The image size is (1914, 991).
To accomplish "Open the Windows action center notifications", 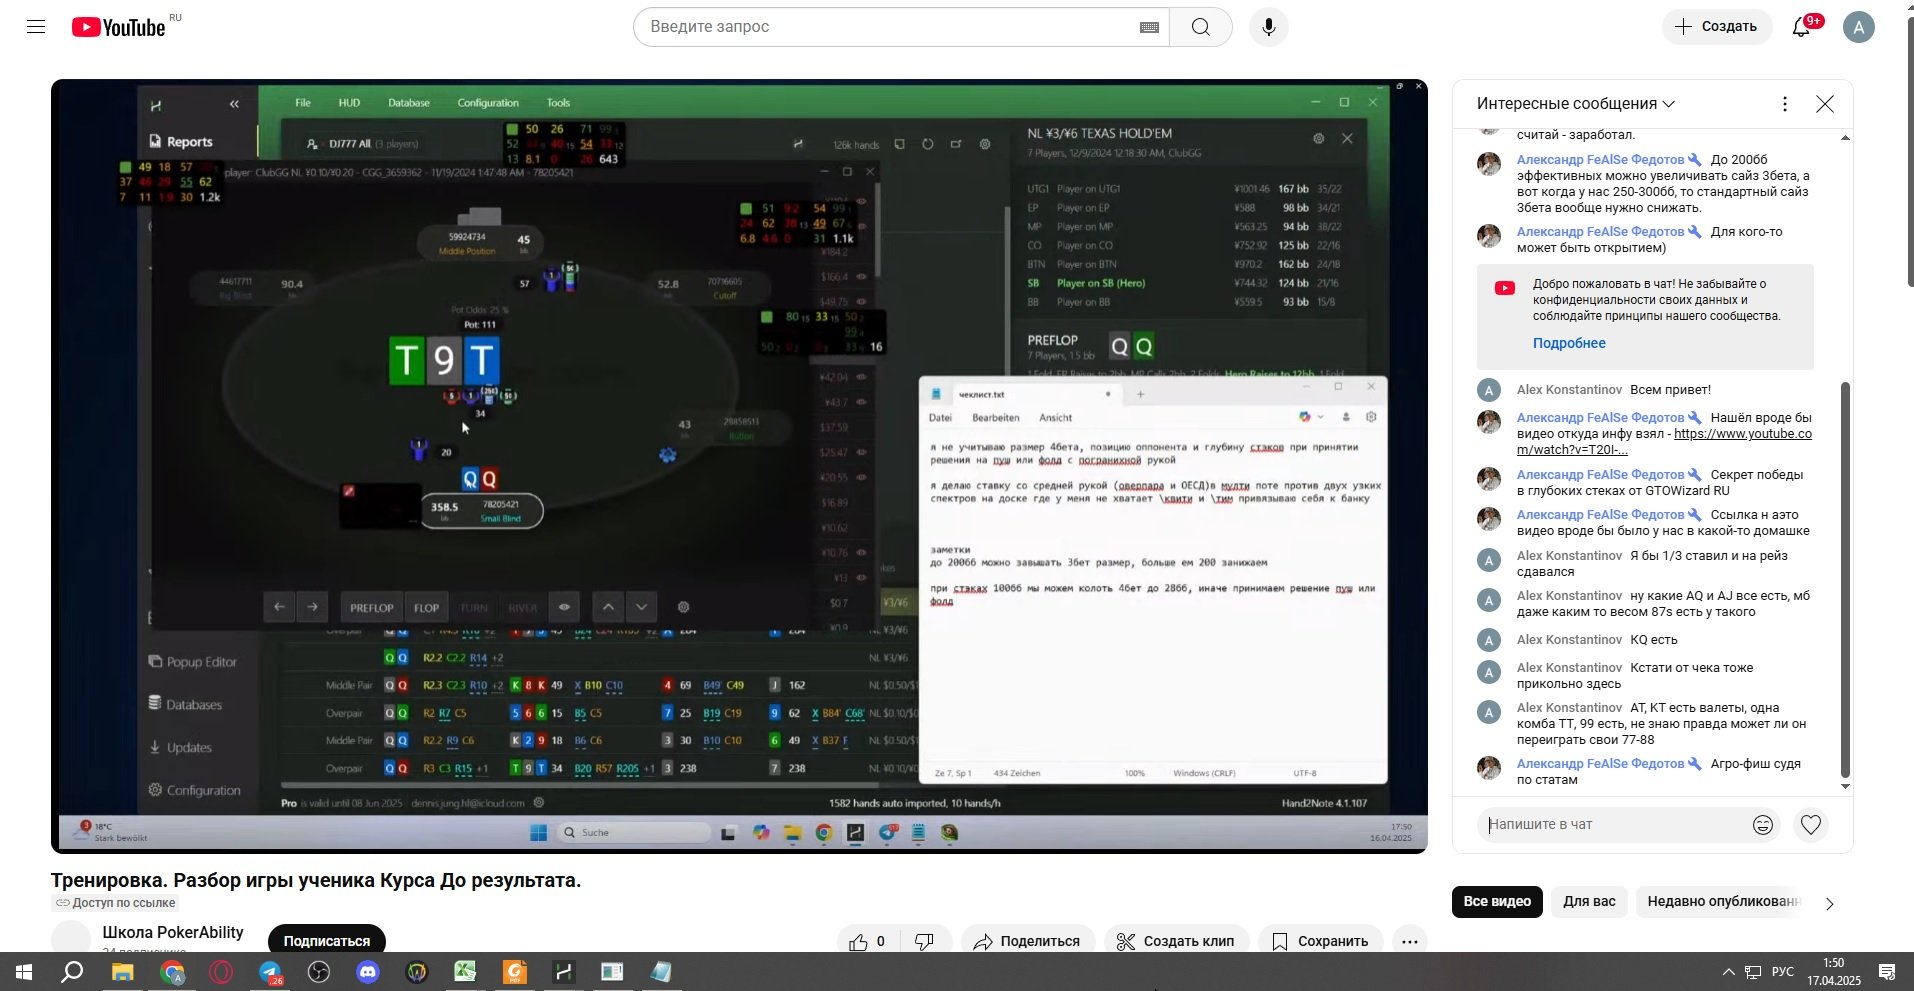I will [x=1887, y=972].
